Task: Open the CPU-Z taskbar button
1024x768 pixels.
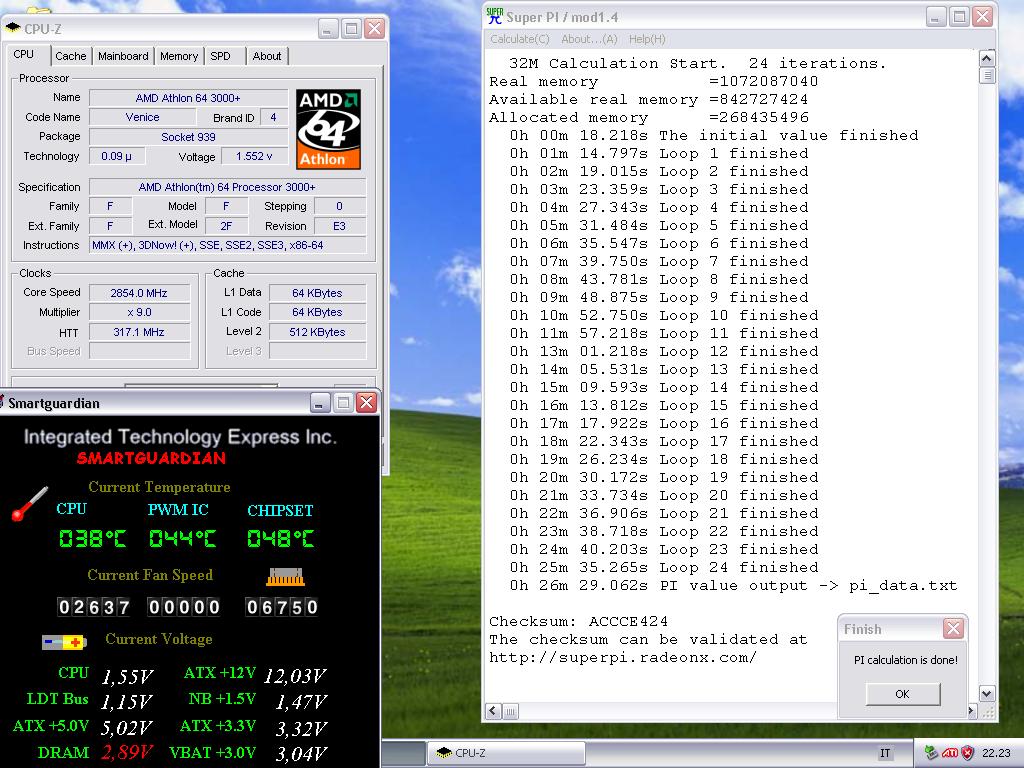Action: [x=506, y=753]
